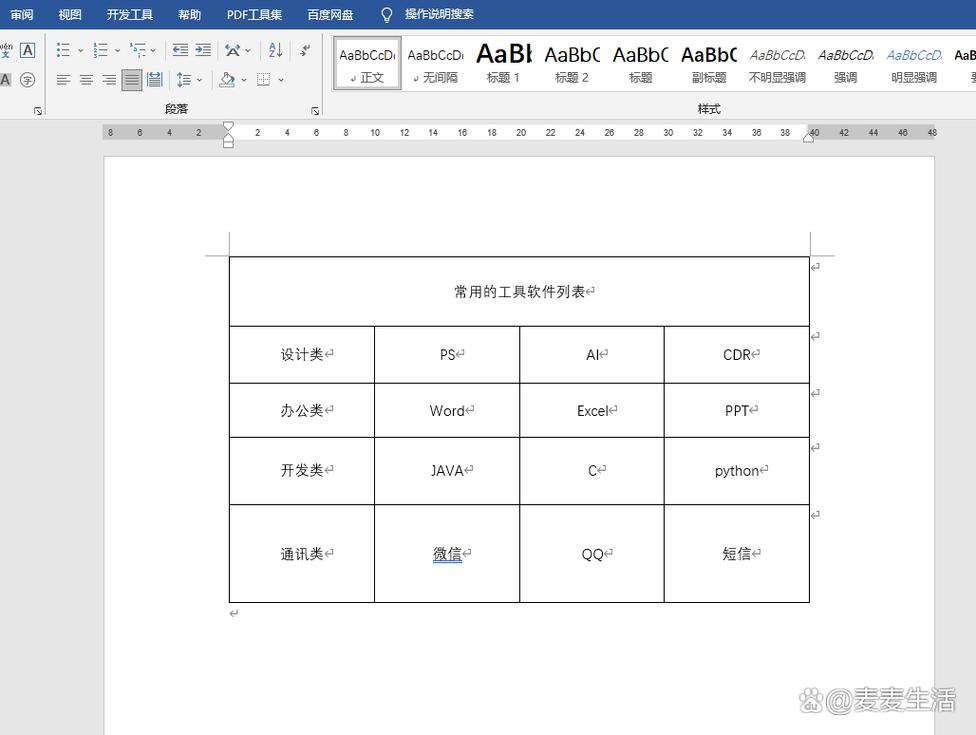Viewport: 976px width, 735px height.
Task: Increase paragraph indent
Action: [203, 50]
